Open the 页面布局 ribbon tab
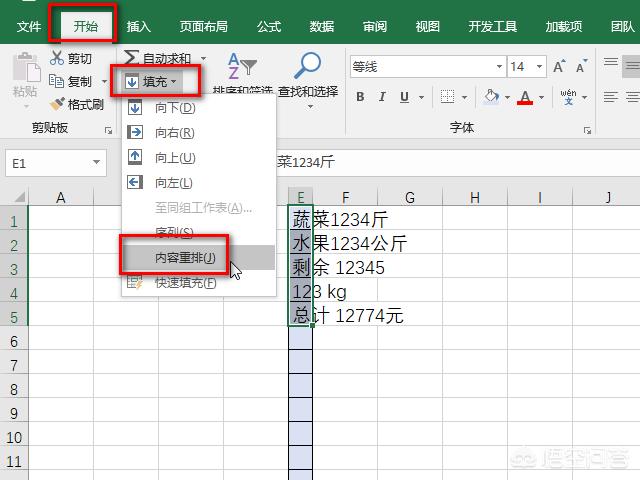 203,27
